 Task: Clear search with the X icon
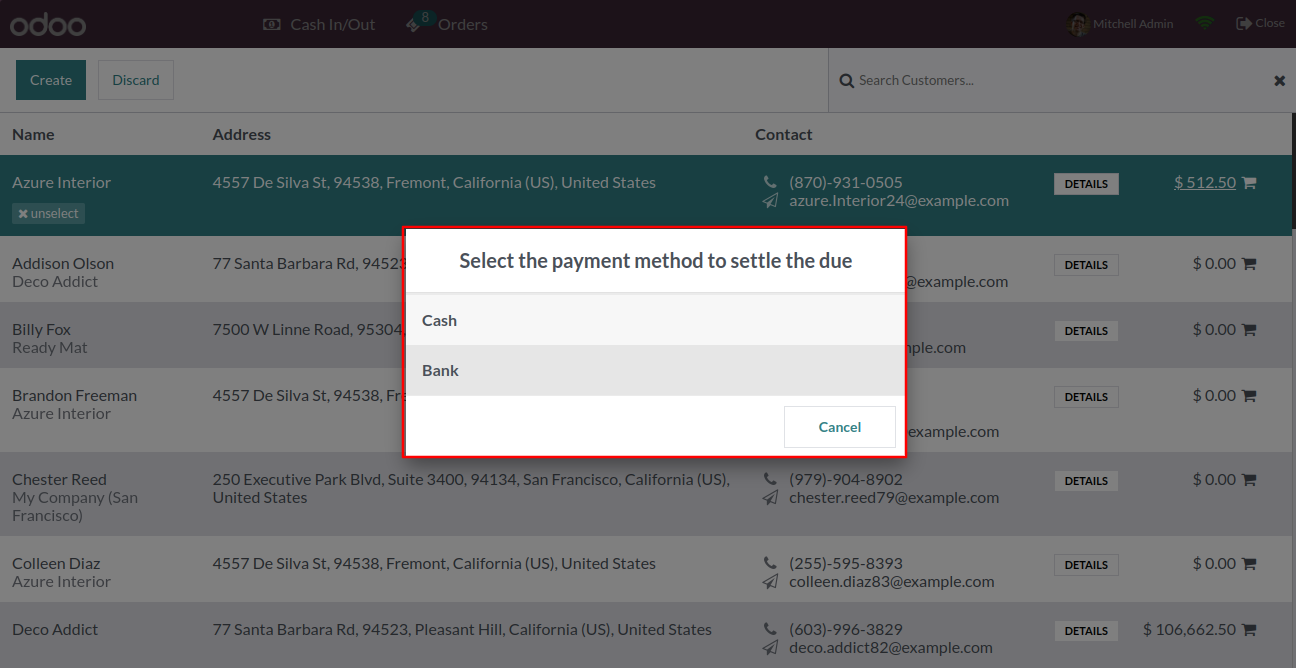coord(1279,81)
